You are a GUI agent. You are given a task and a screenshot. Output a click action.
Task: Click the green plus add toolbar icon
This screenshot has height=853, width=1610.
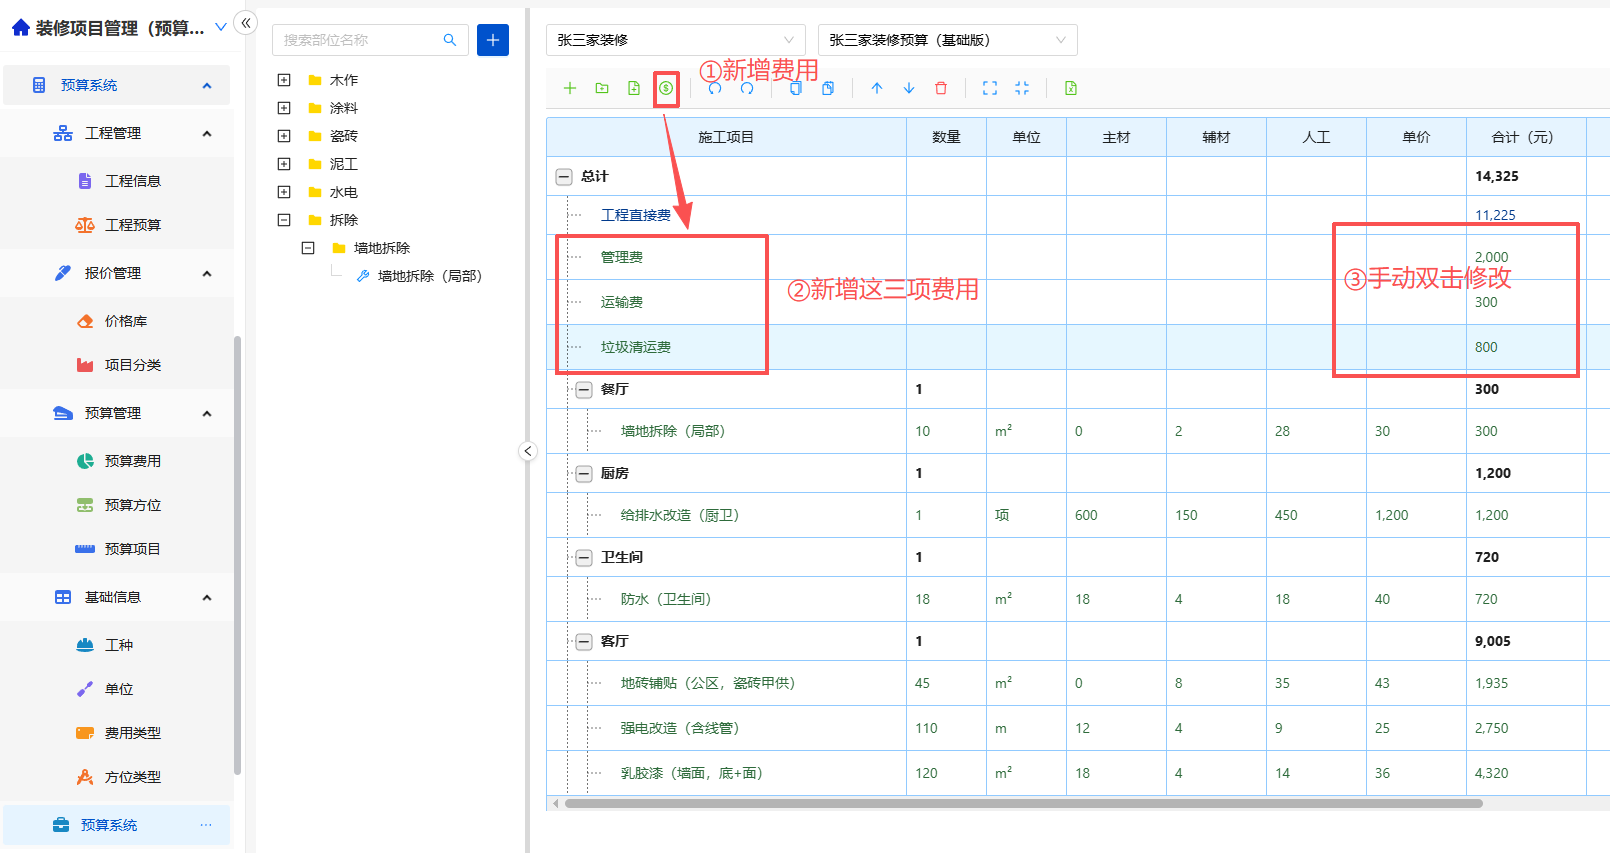click(570, 88)
